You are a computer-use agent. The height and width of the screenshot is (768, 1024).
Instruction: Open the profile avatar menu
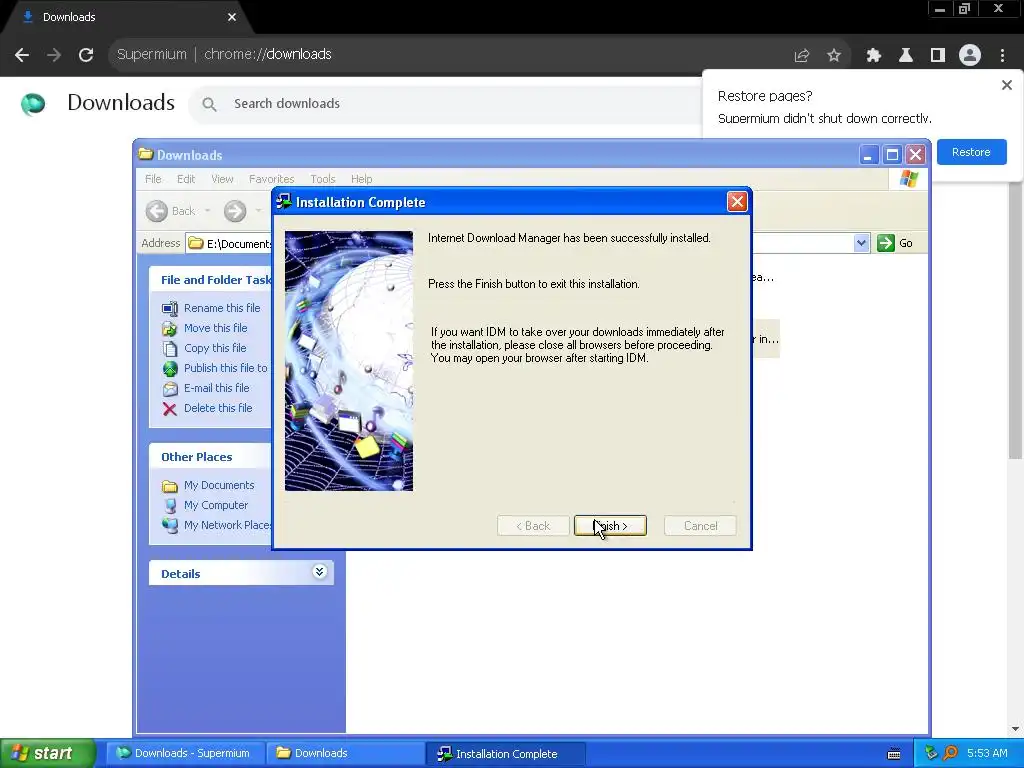(970, 56)
